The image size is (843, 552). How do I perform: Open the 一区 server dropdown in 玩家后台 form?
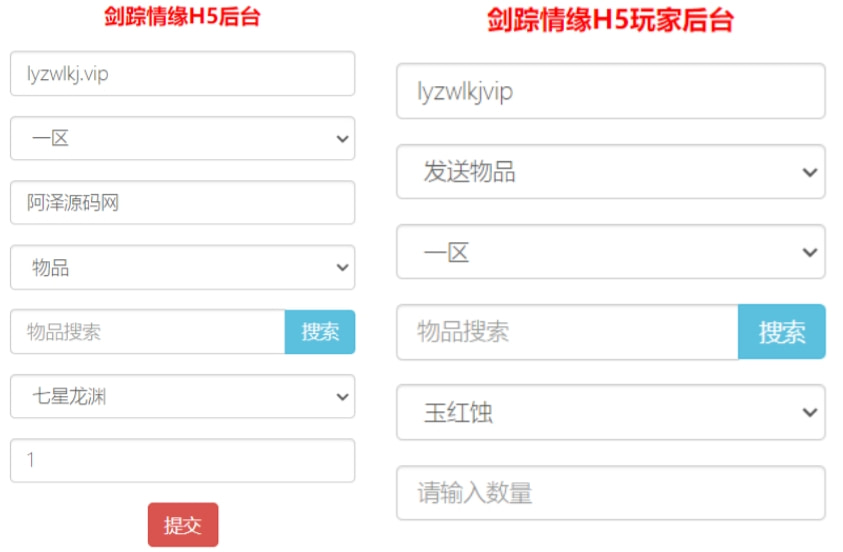click(610, 252)
